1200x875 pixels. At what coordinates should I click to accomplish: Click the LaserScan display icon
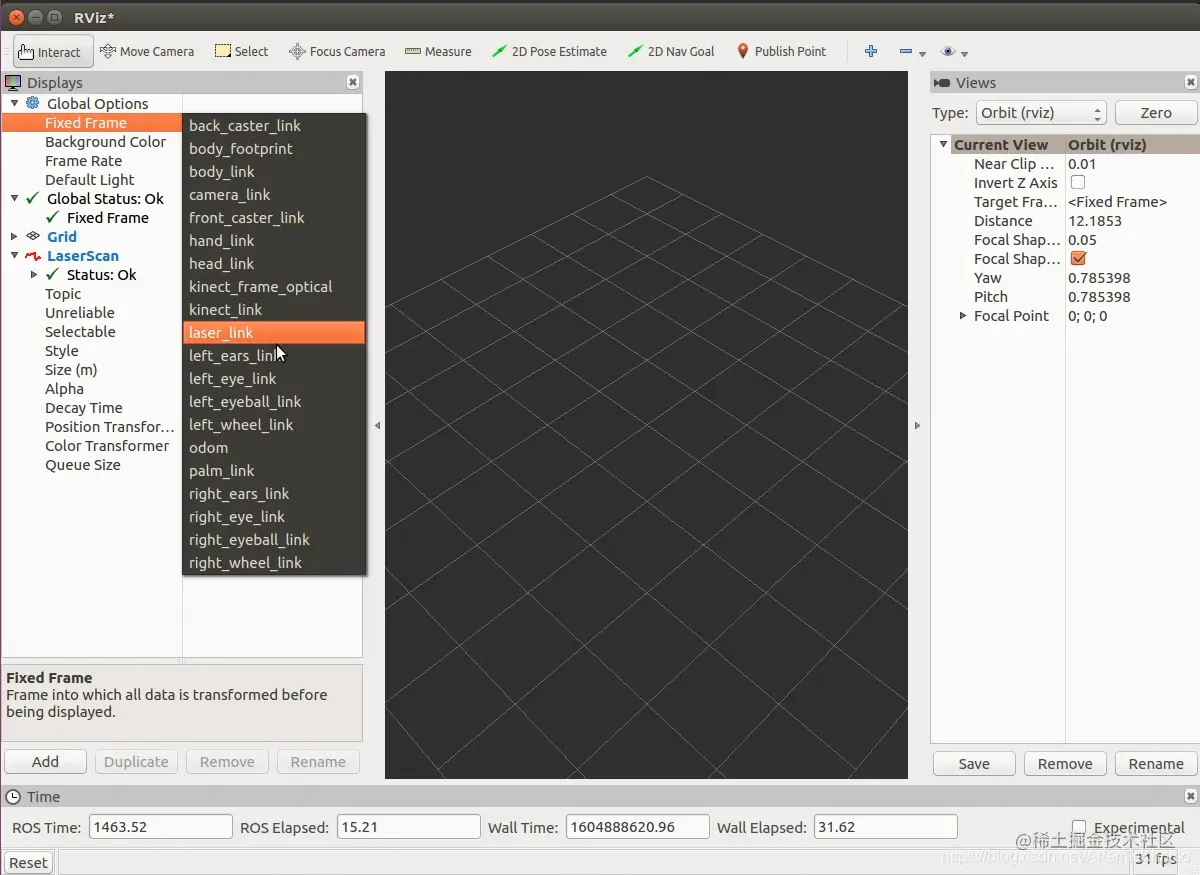click(x=33, y=256)
